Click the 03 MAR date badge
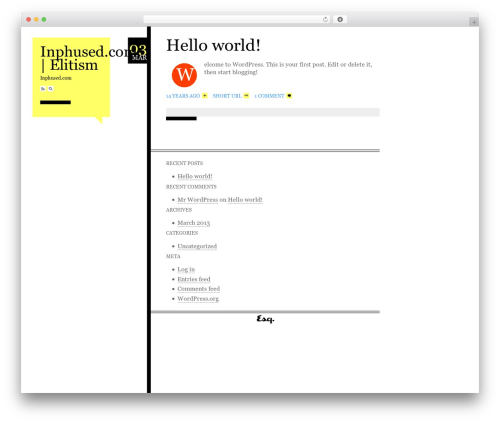 click(138, 51)
